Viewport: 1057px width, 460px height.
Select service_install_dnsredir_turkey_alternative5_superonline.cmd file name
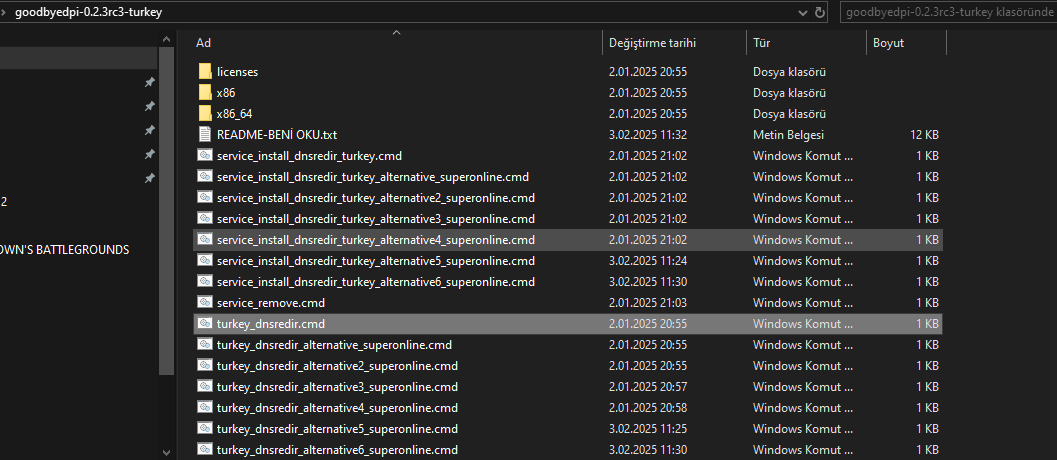(376, 260)
